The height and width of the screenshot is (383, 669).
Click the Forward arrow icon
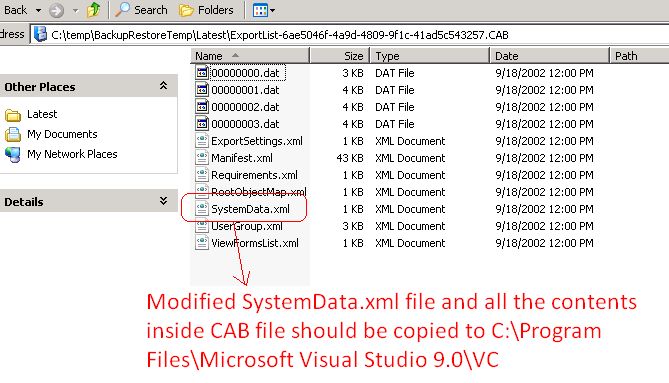[x=56, y=10]
